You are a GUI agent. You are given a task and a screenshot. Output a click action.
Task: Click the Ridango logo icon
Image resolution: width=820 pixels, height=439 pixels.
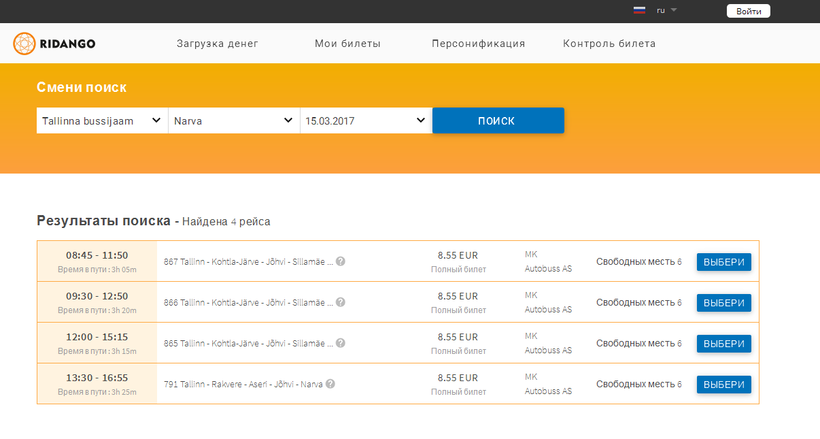coord(25,44)
